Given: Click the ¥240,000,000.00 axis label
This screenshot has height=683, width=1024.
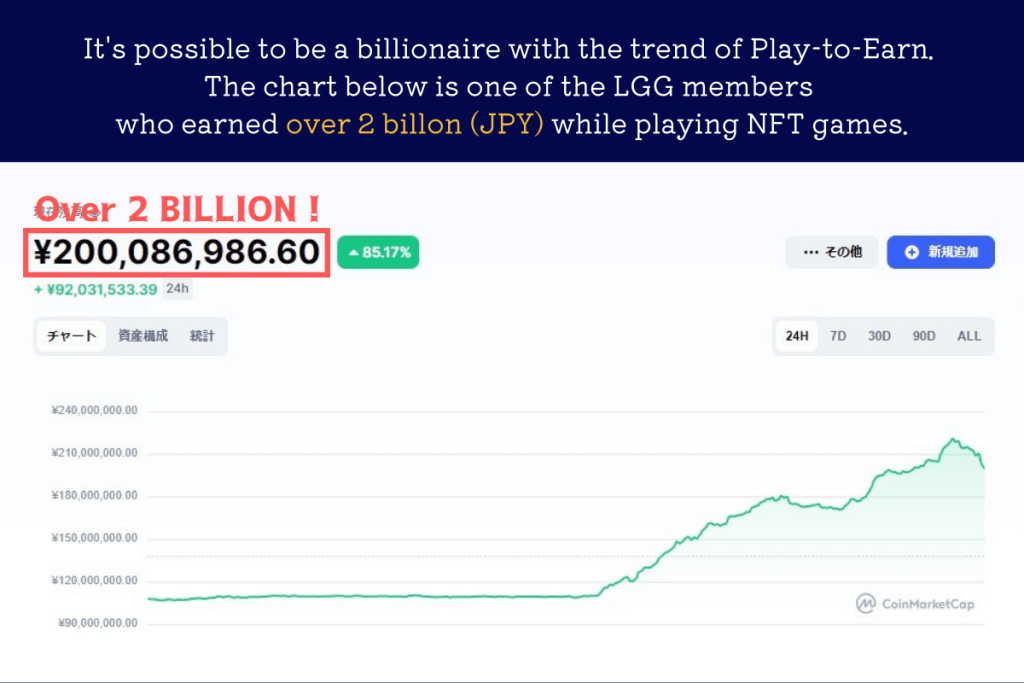Looking at the screenshot, I should pos(94,411).
